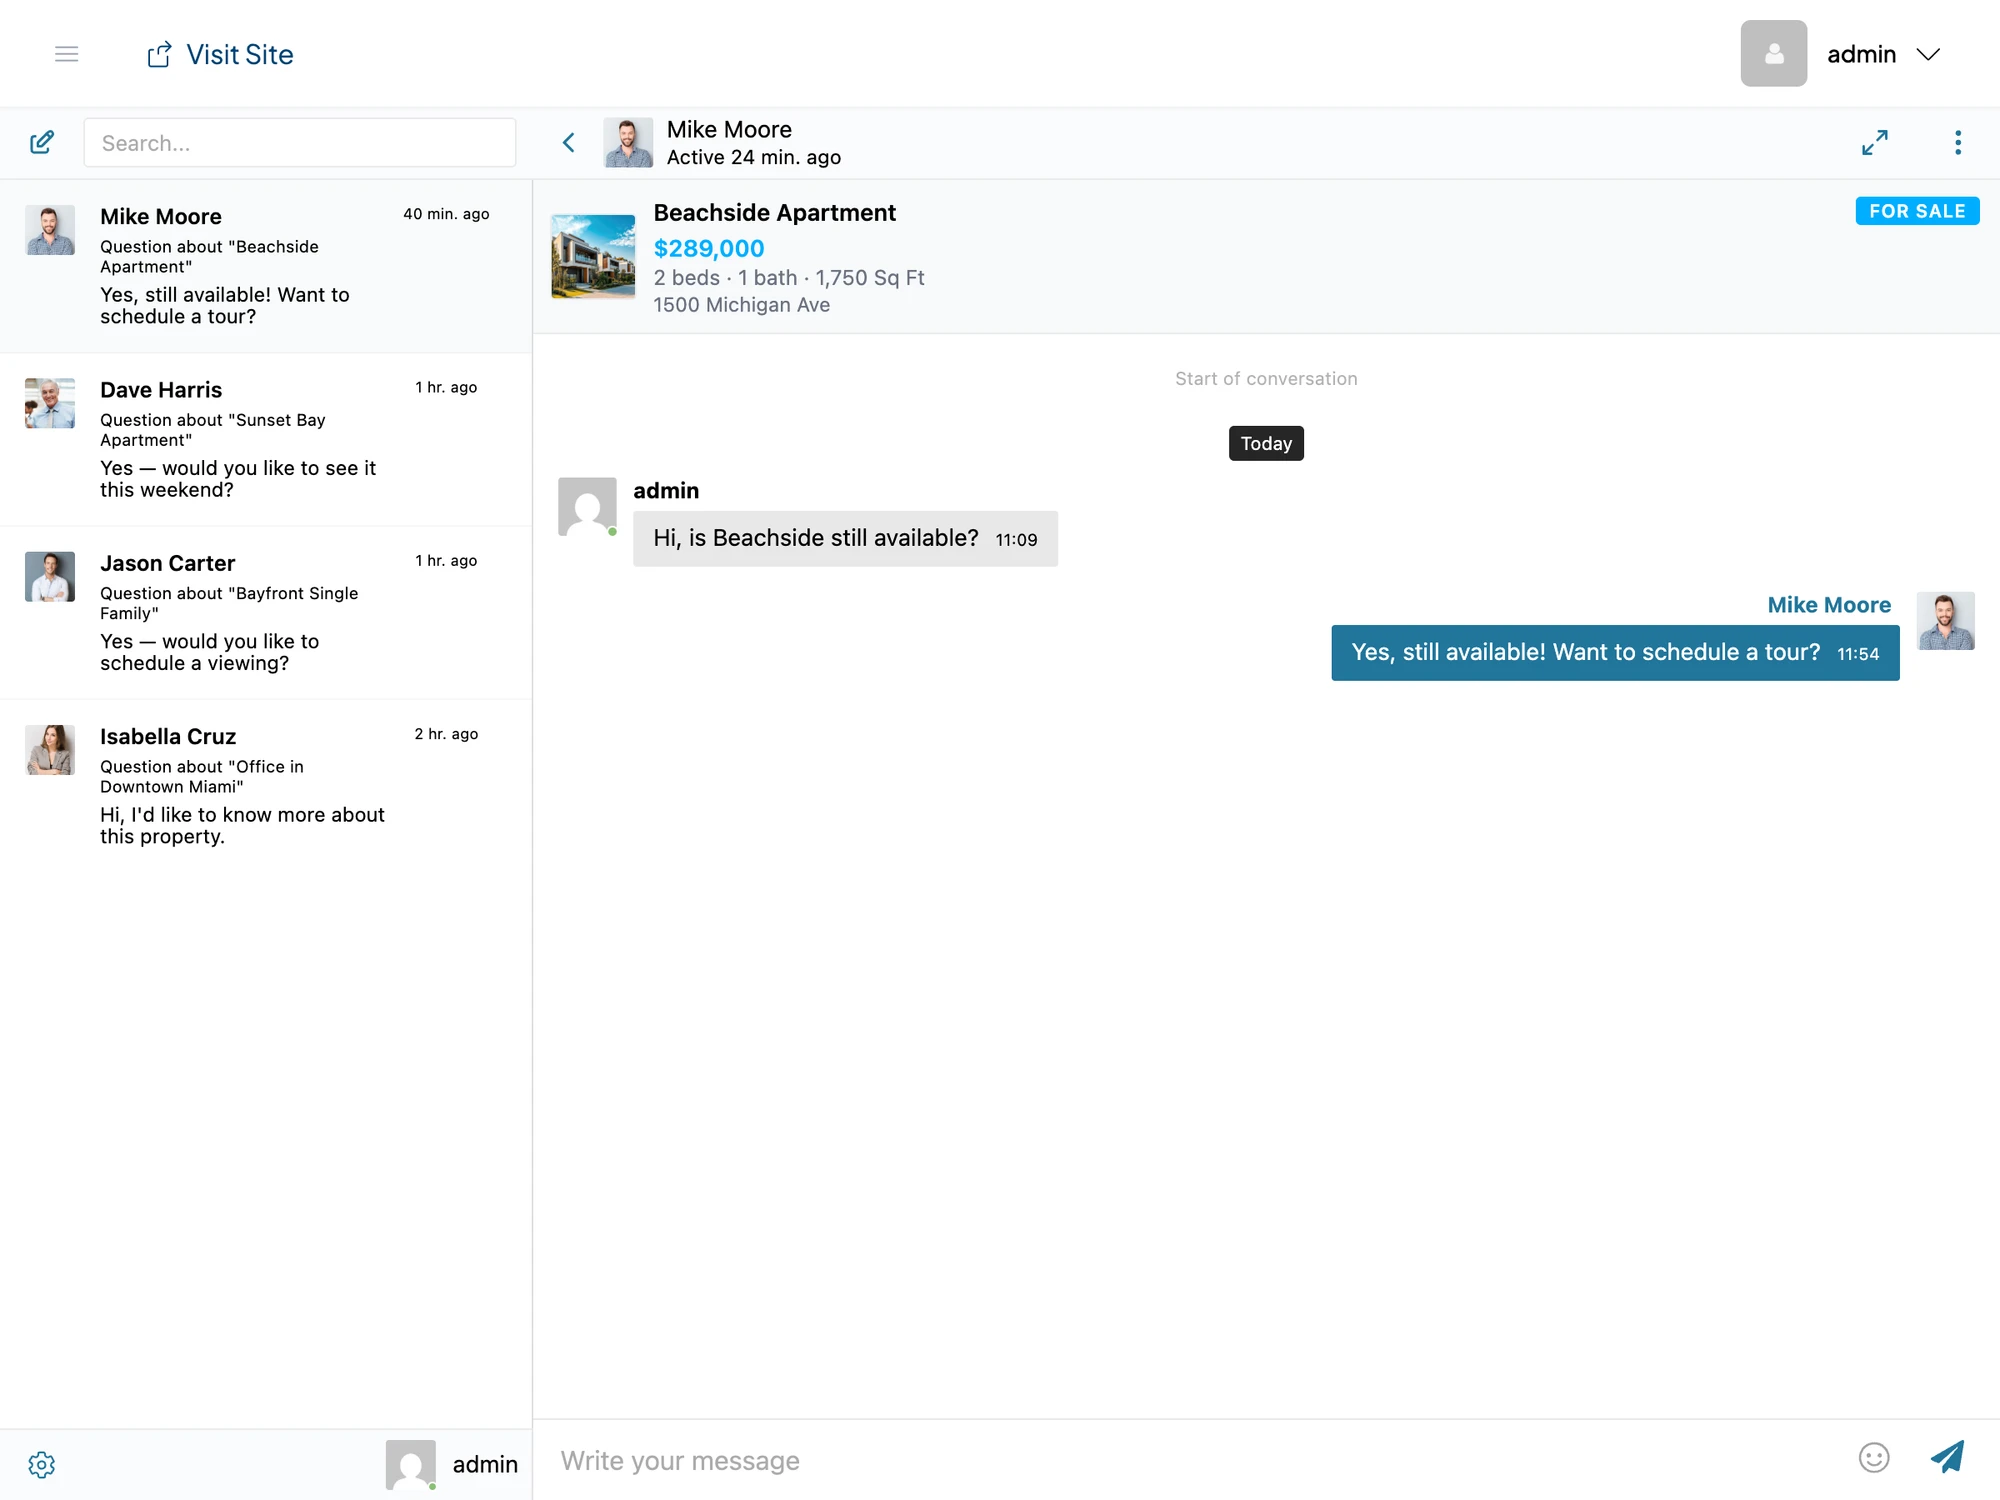Image resolution: width=2000 pixels, height=1500 pixels.
Task: Click admin's avatar beside the first message
Action: 587,506
